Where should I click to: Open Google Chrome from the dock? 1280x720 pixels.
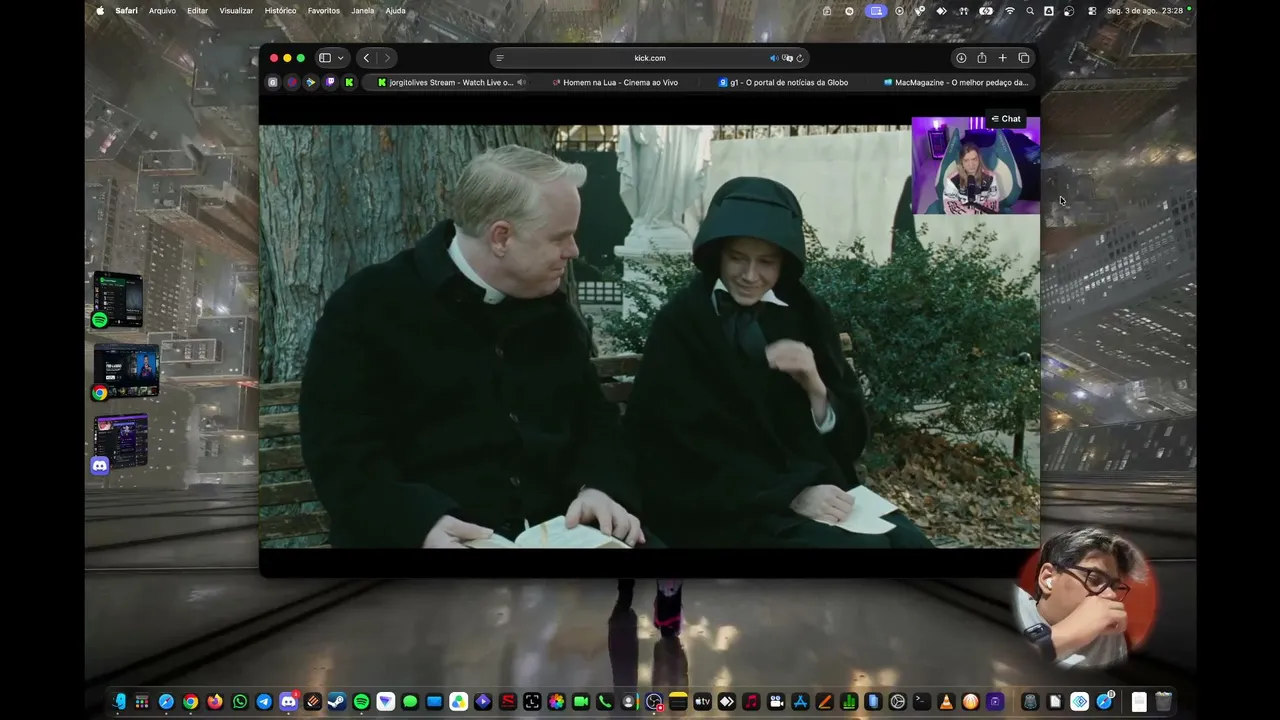pos(190,702)
